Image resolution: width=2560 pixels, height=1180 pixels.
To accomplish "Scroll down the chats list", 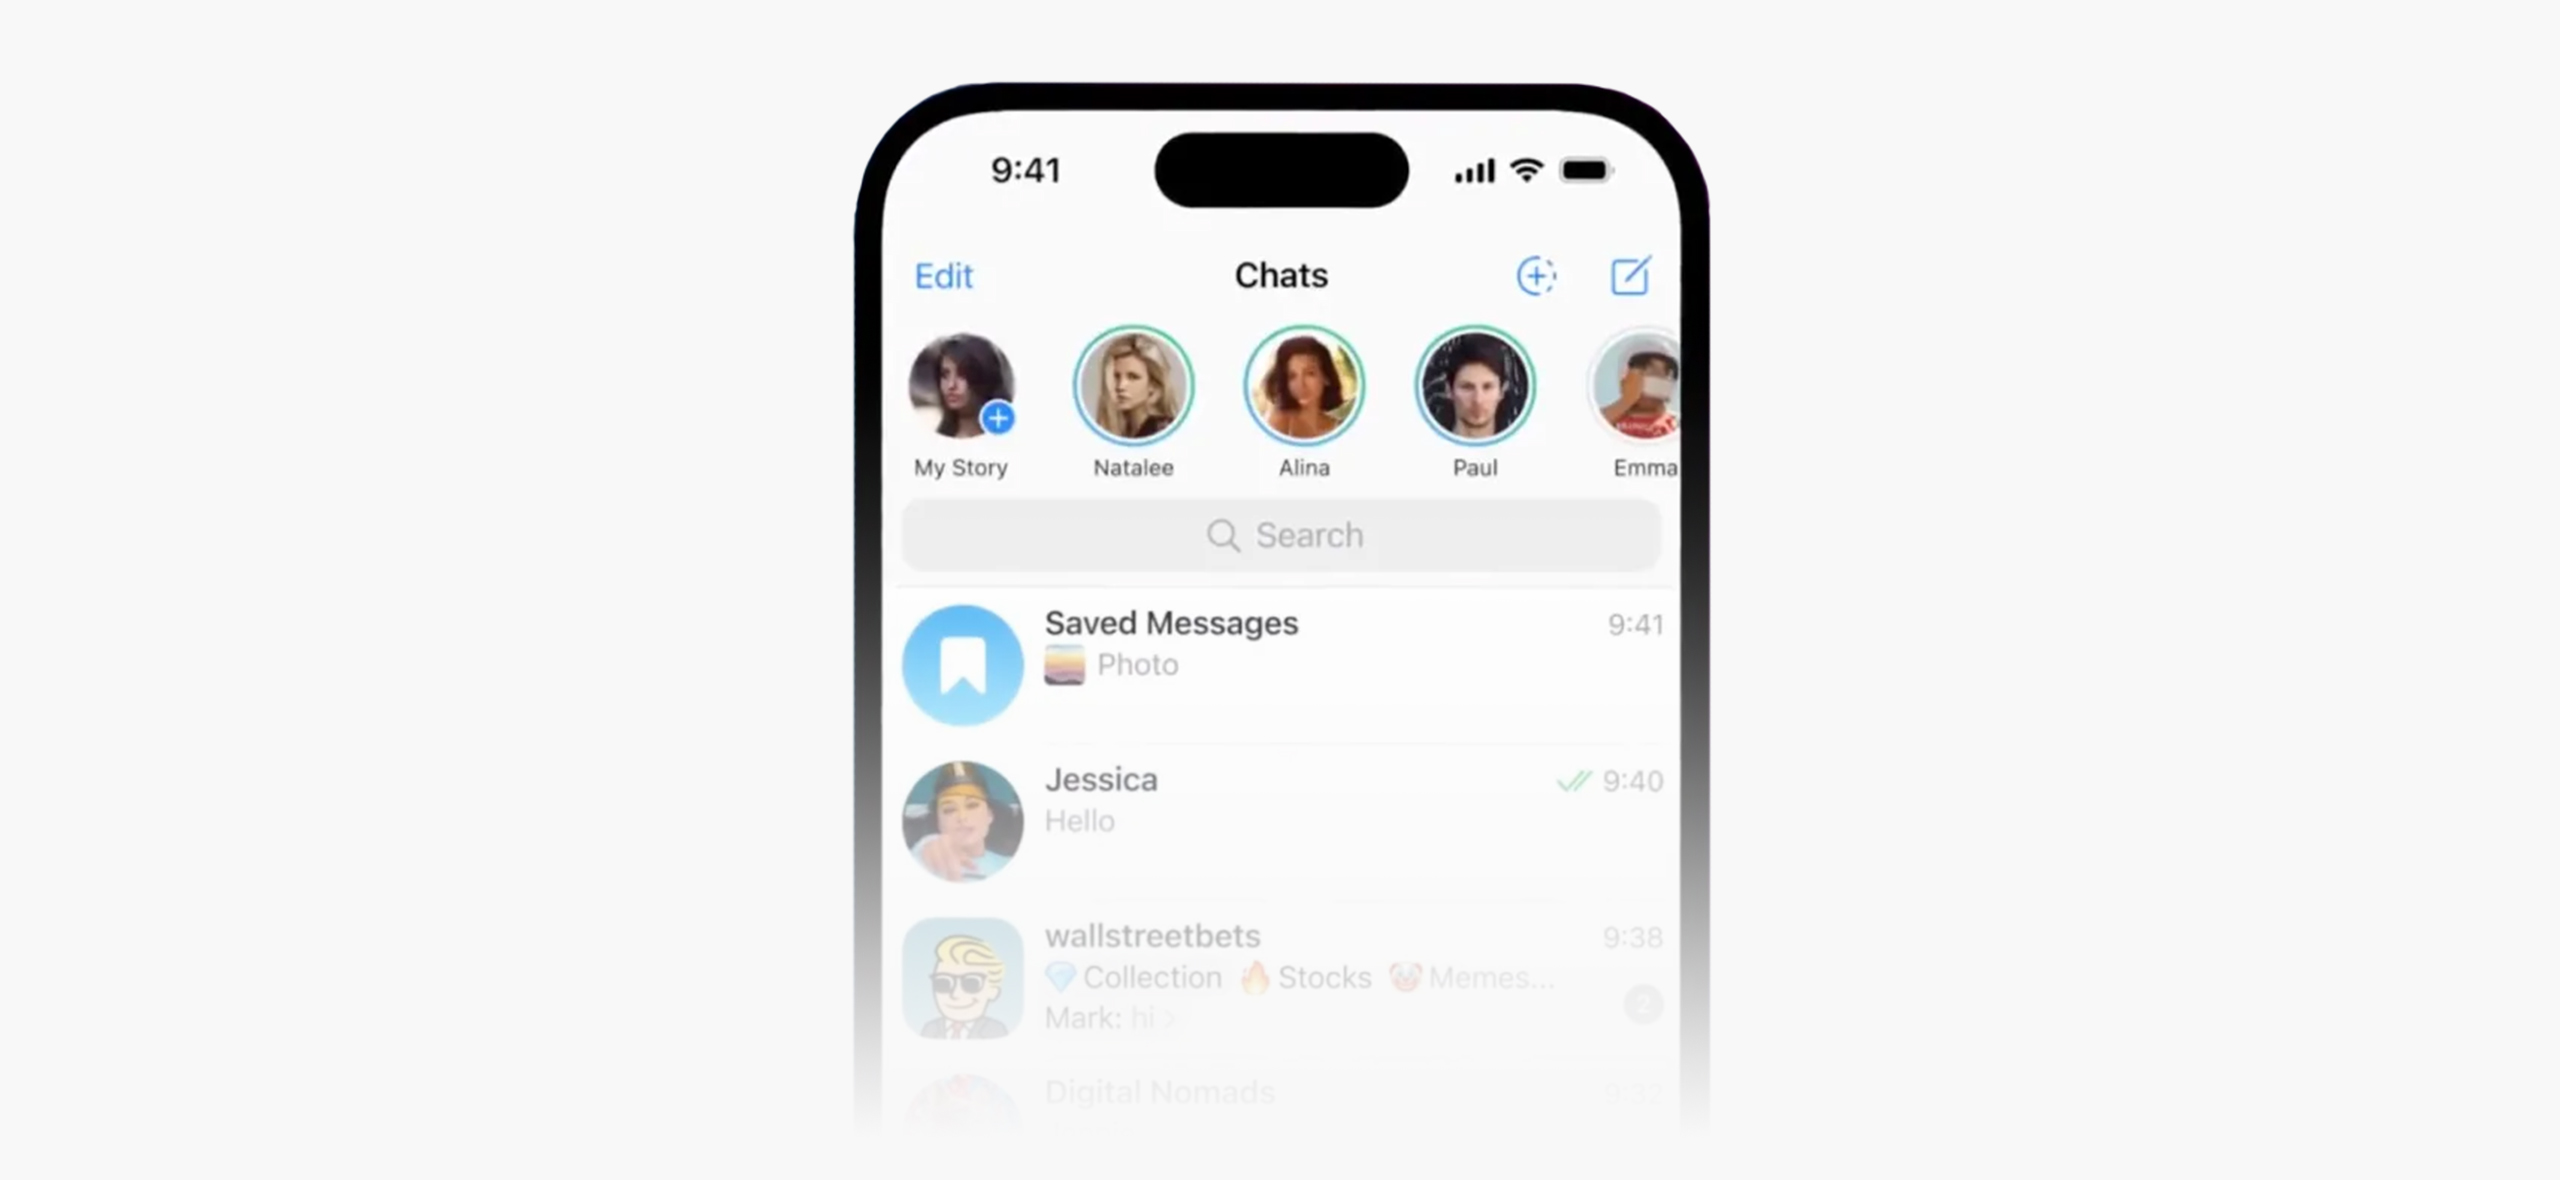I will coord(1282,816).
